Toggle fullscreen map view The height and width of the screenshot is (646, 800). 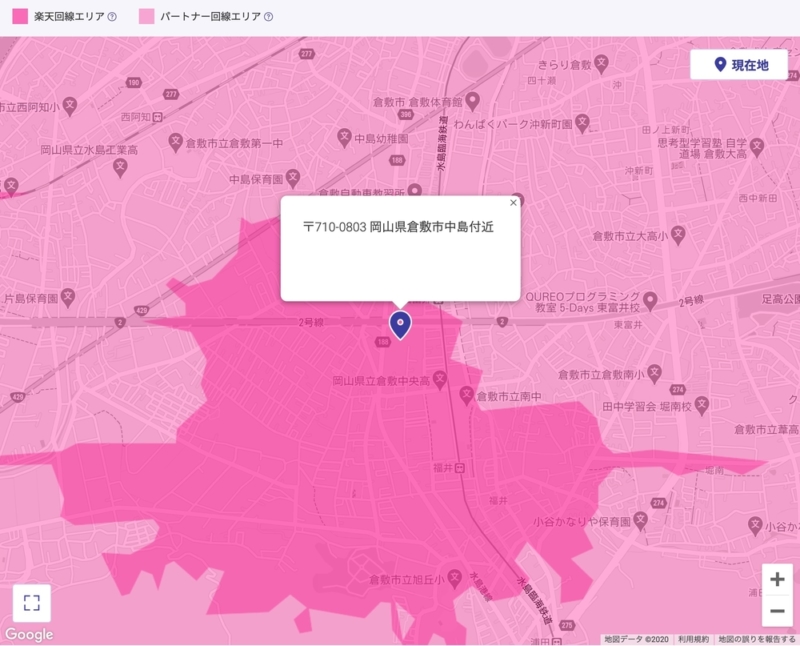[32, 603]
